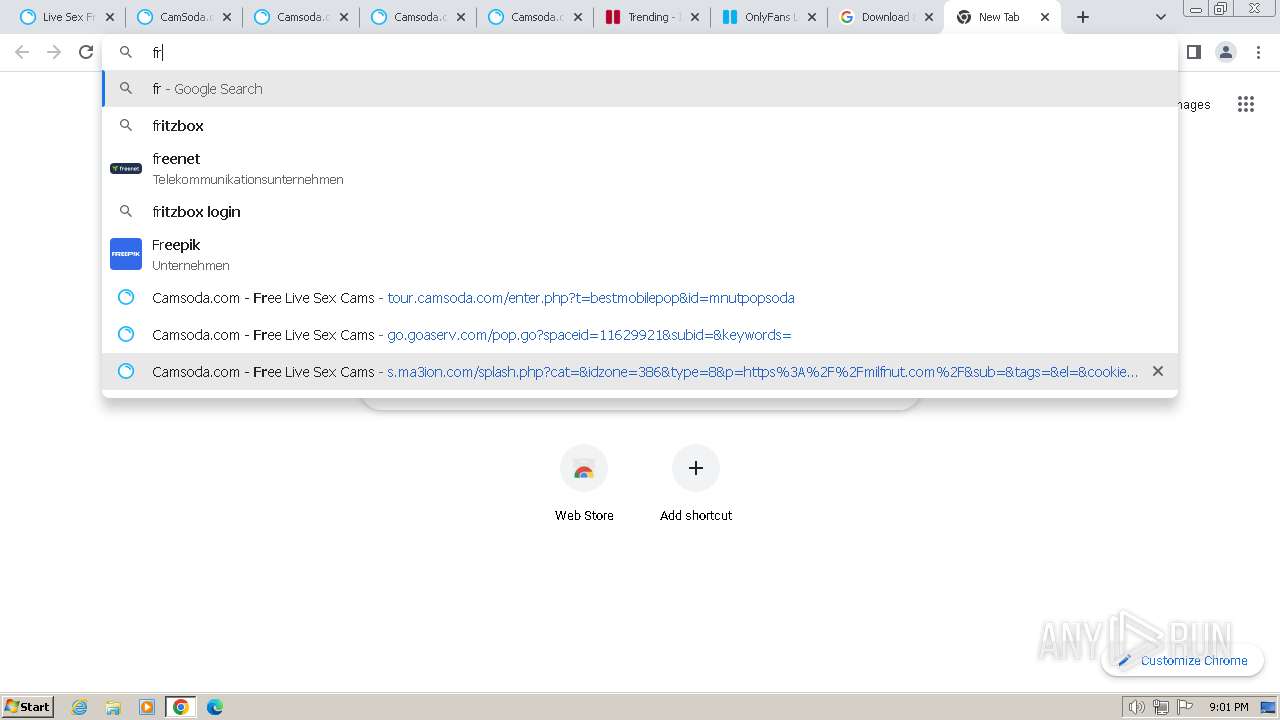Choose the 'freenet' Telekommunikationsunternehmen suggestion

(640, 168)
